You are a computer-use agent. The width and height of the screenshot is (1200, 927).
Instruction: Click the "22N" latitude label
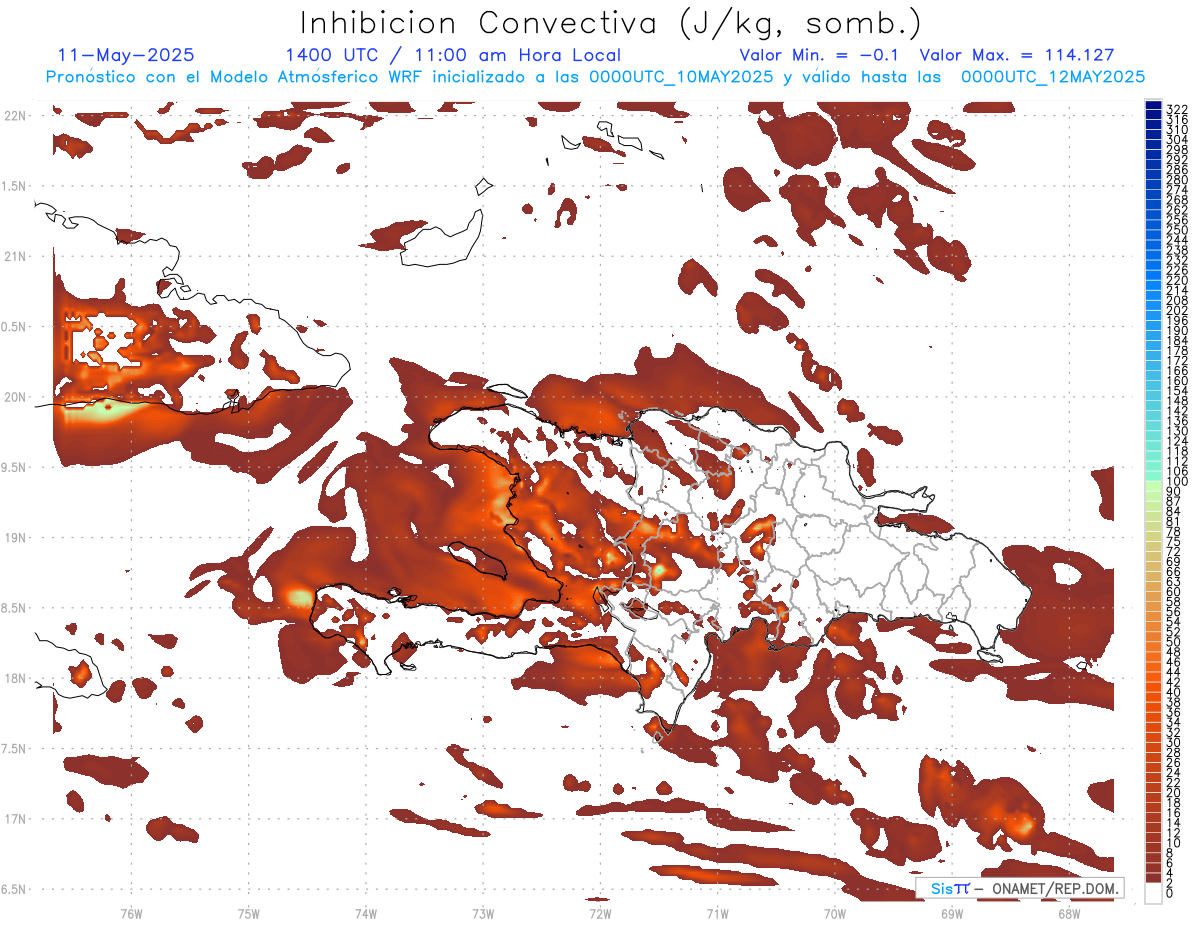pyautogui.click(x=15, y=116)
